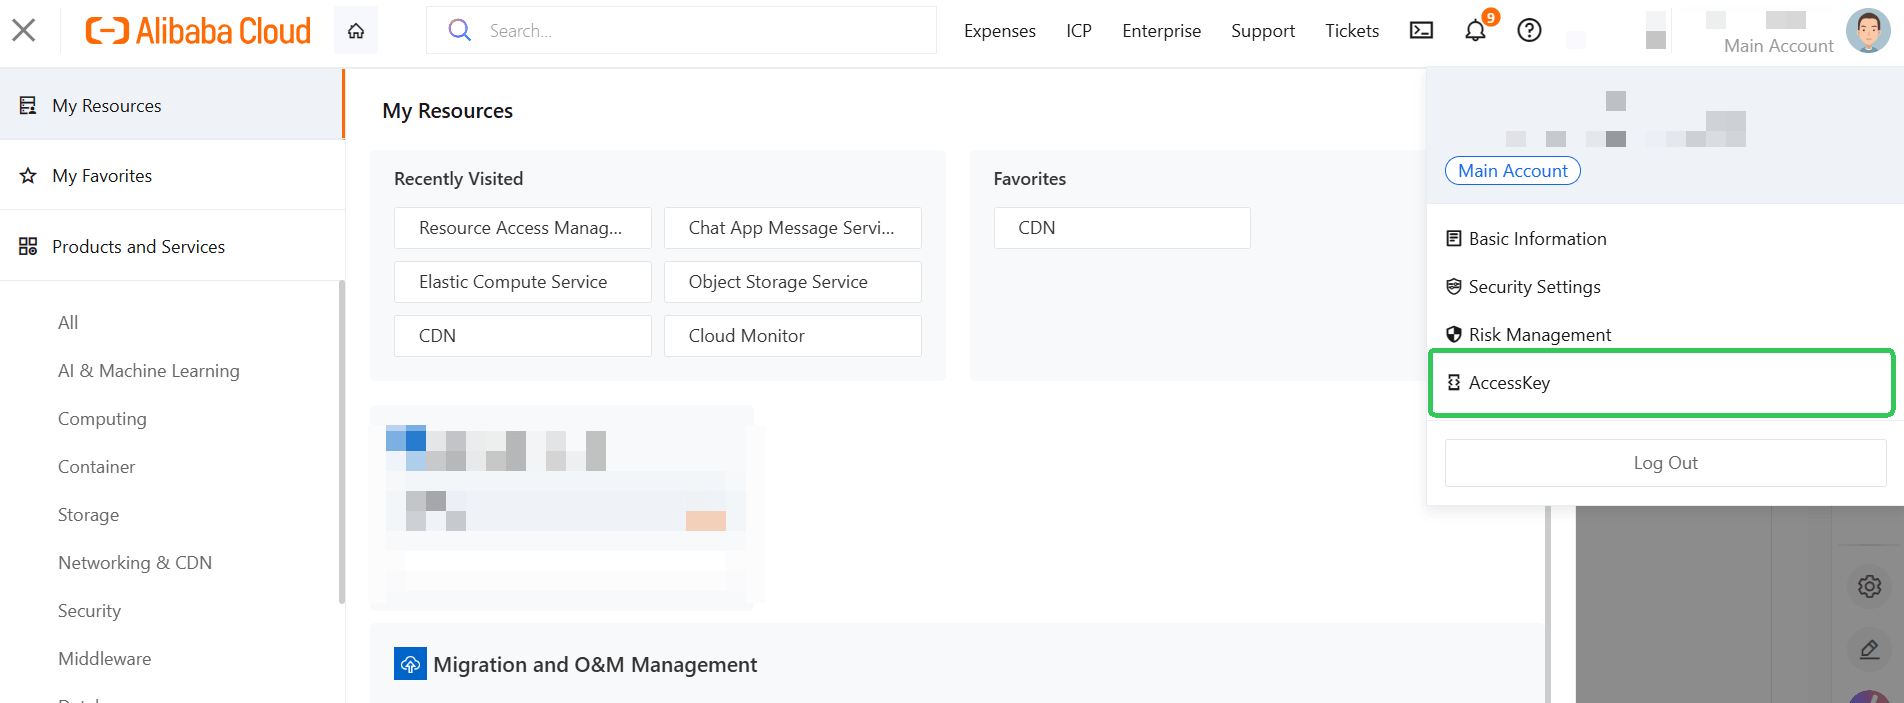Click the sidebar category list scrollbar
The image size is (1904, 703).
click(342, 442)
